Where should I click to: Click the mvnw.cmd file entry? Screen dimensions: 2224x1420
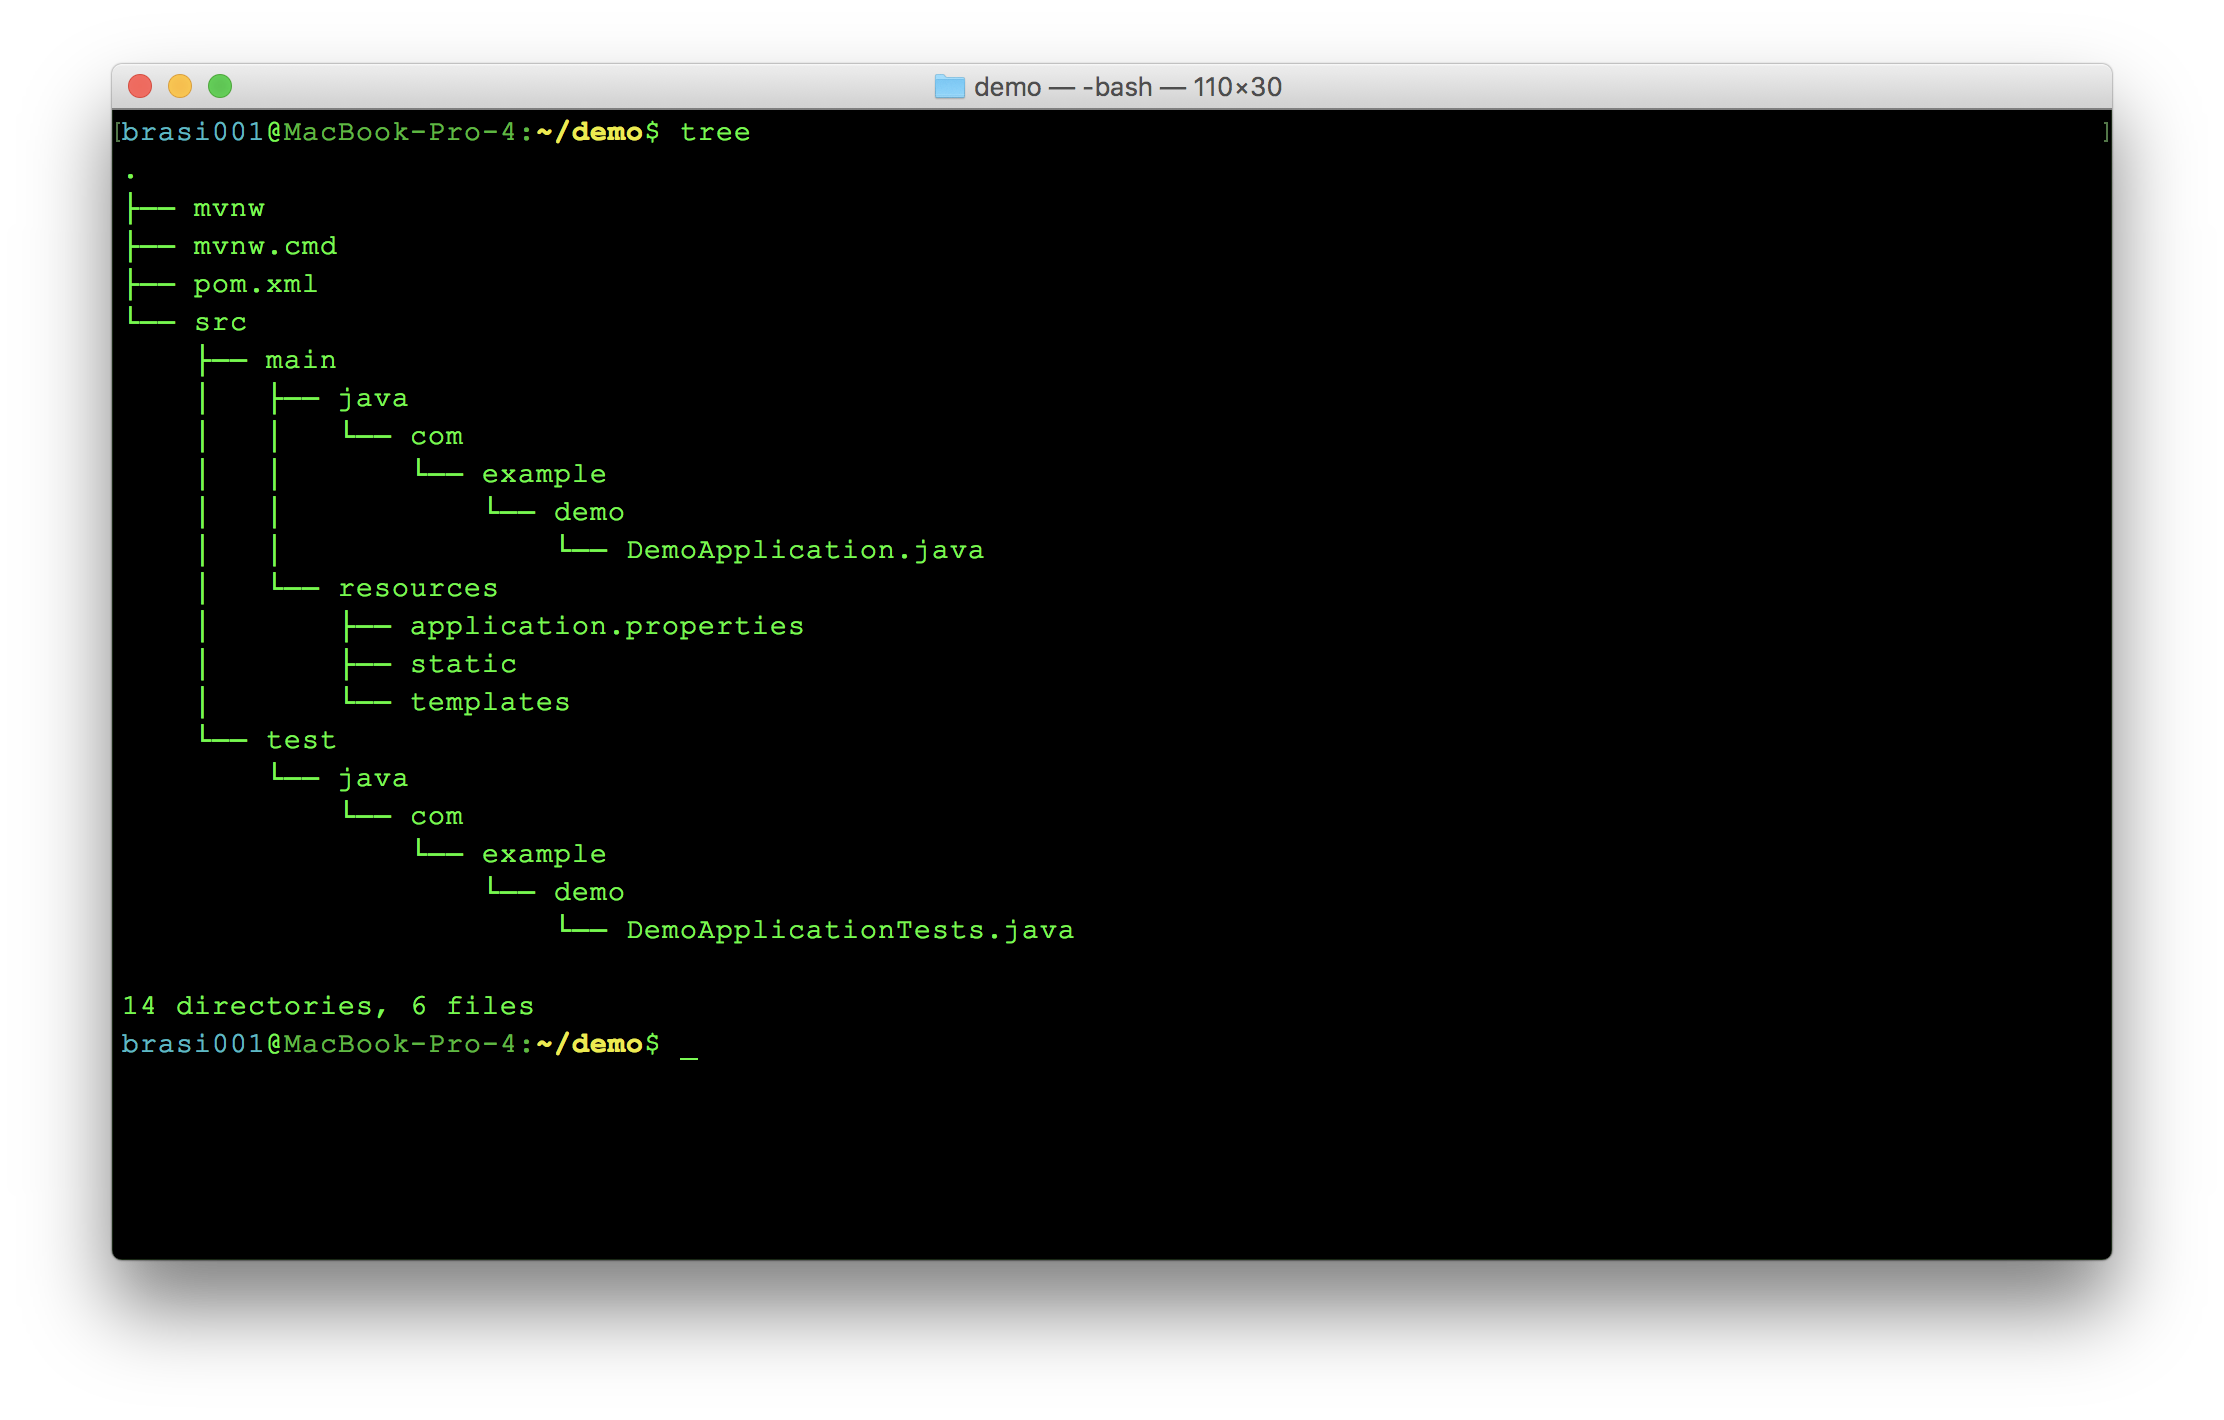point(265,246)
